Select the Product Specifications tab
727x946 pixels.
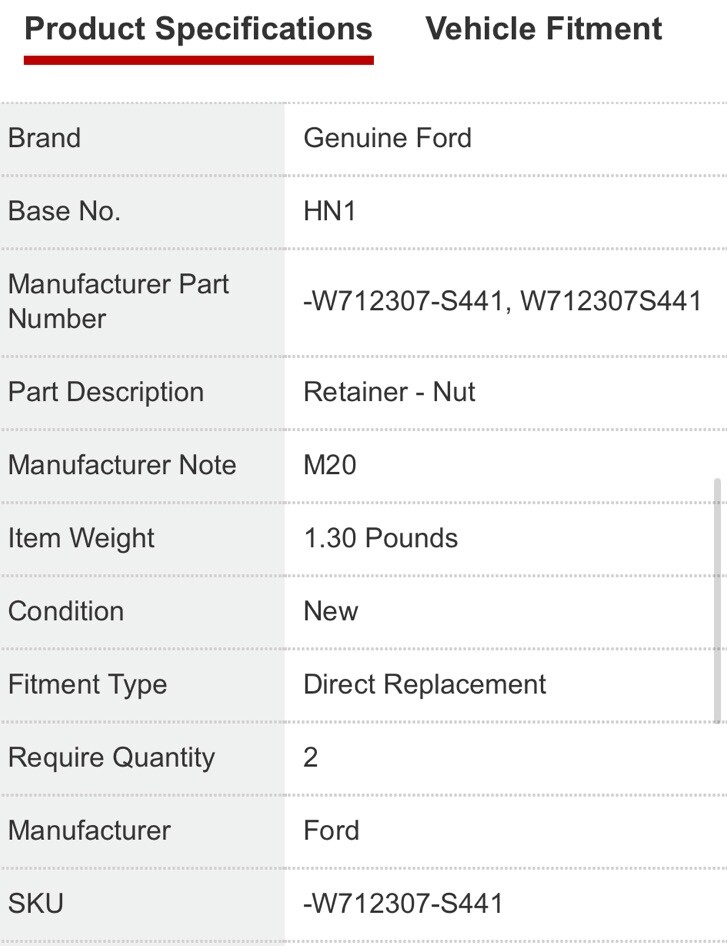click(x=198, y=29)
